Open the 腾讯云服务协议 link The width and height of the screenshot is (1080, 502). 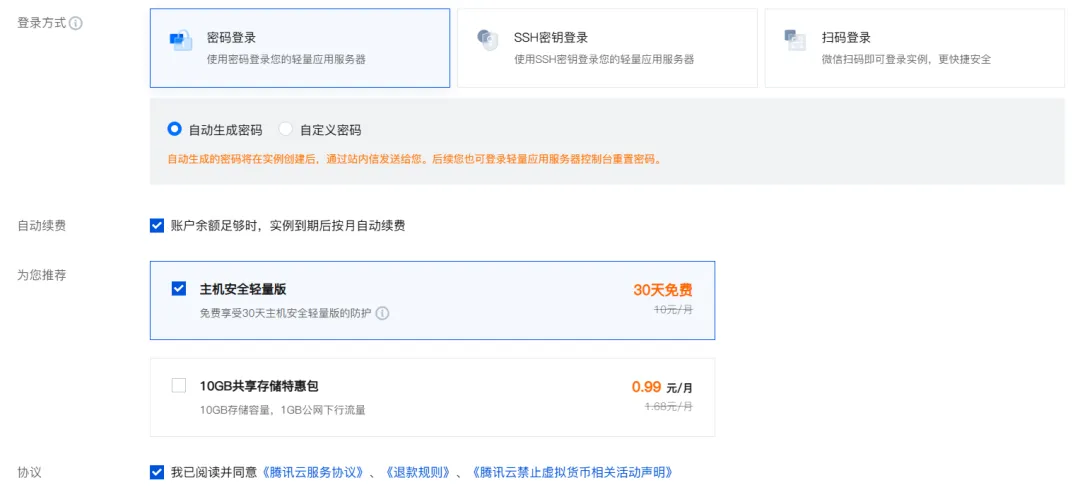(x=314, y=472)
